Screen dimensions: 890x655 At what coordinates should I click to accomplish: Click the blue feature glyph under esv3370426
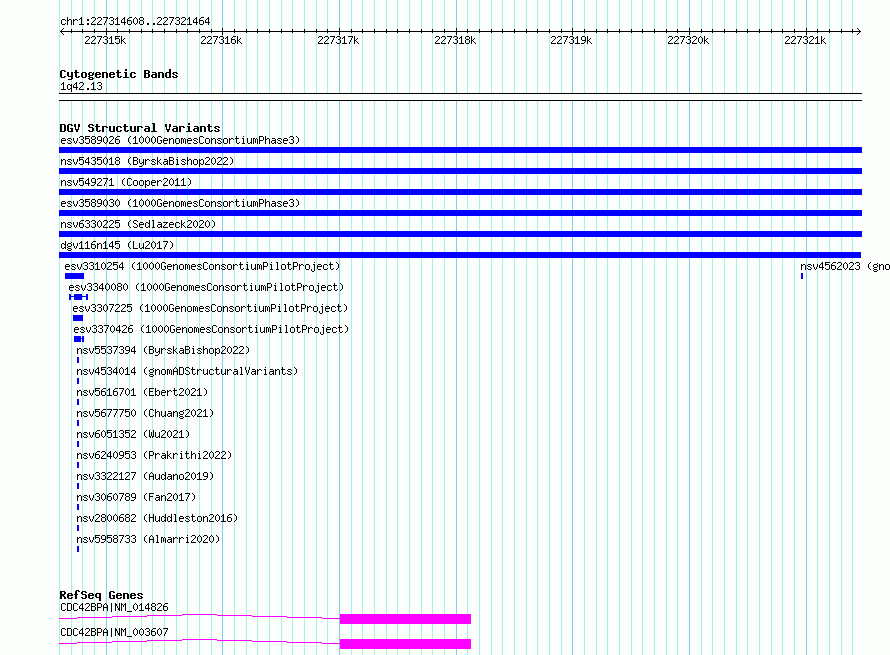point(79,339)
